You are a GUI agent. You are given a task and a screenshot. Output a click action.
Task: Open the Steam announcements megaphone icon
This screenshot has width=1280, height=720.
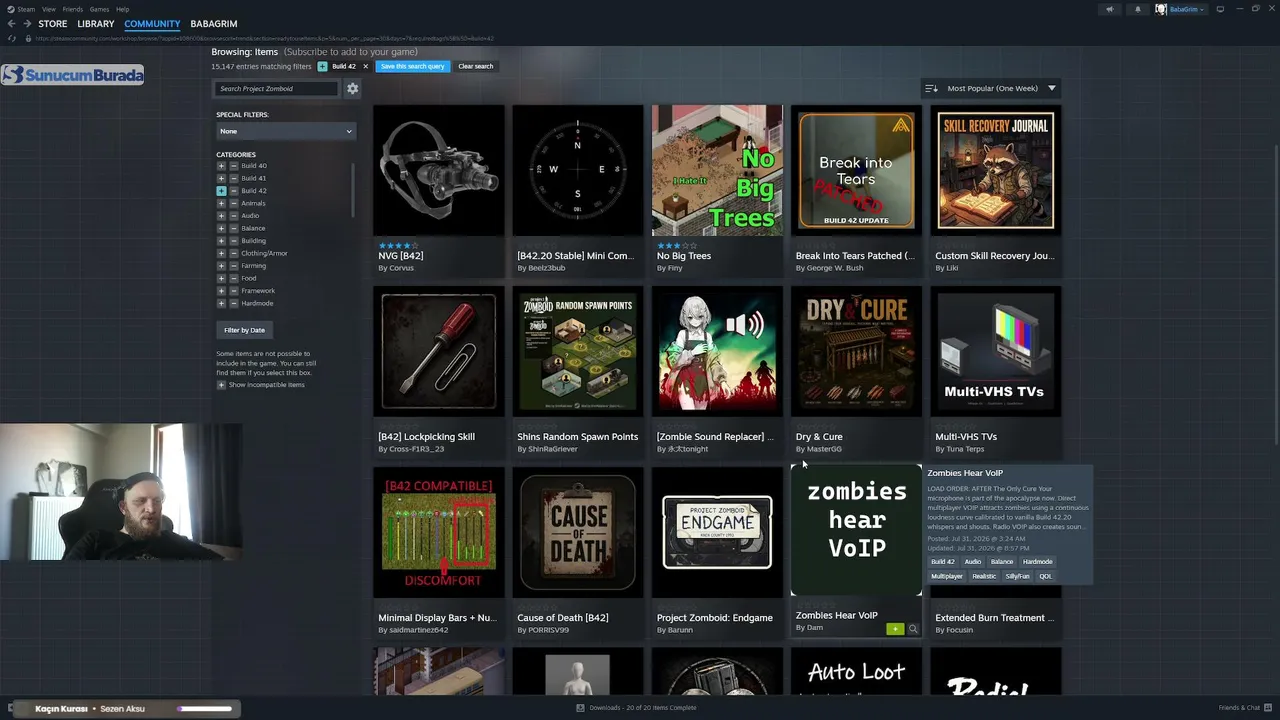click(1109, 9)
